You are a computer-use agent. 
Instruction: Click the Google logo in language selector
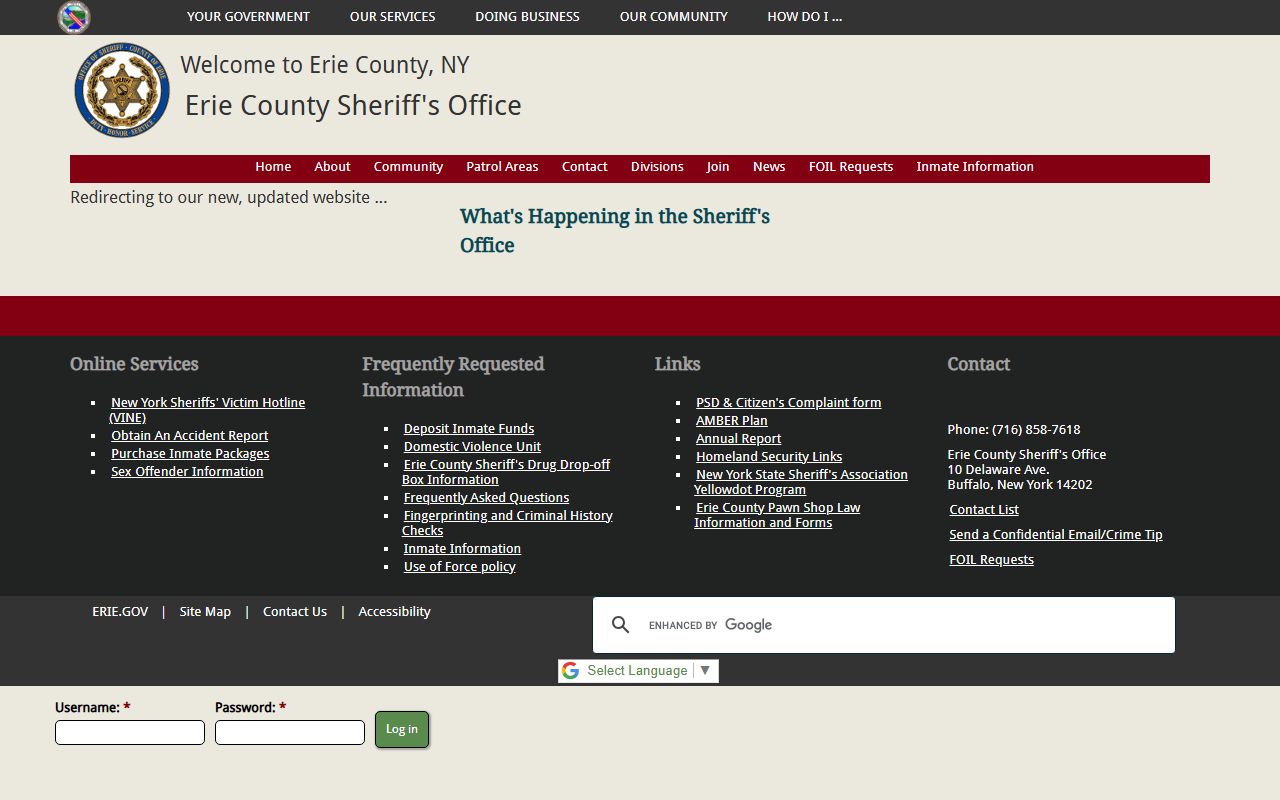pos(571,671)
